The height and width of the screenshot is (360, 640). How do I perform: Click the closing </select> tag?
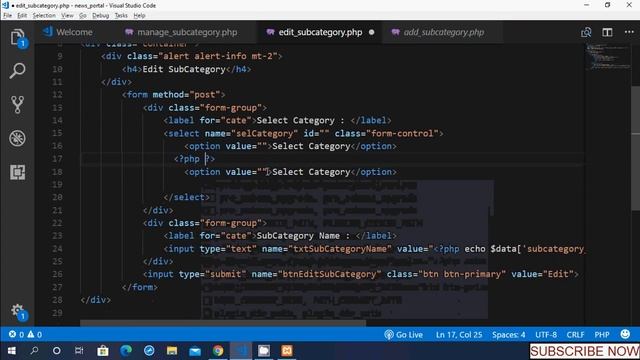point(187,197)
